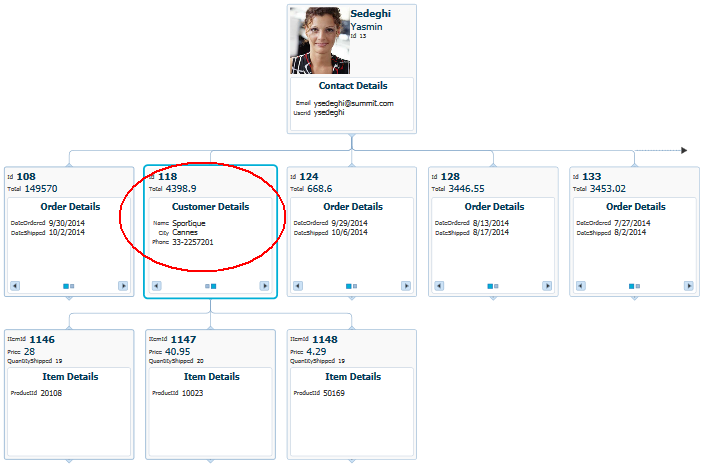Viewport: 703px width, 470px height.
Task: Expand items below order 133 card
Action: pos(634,298)
